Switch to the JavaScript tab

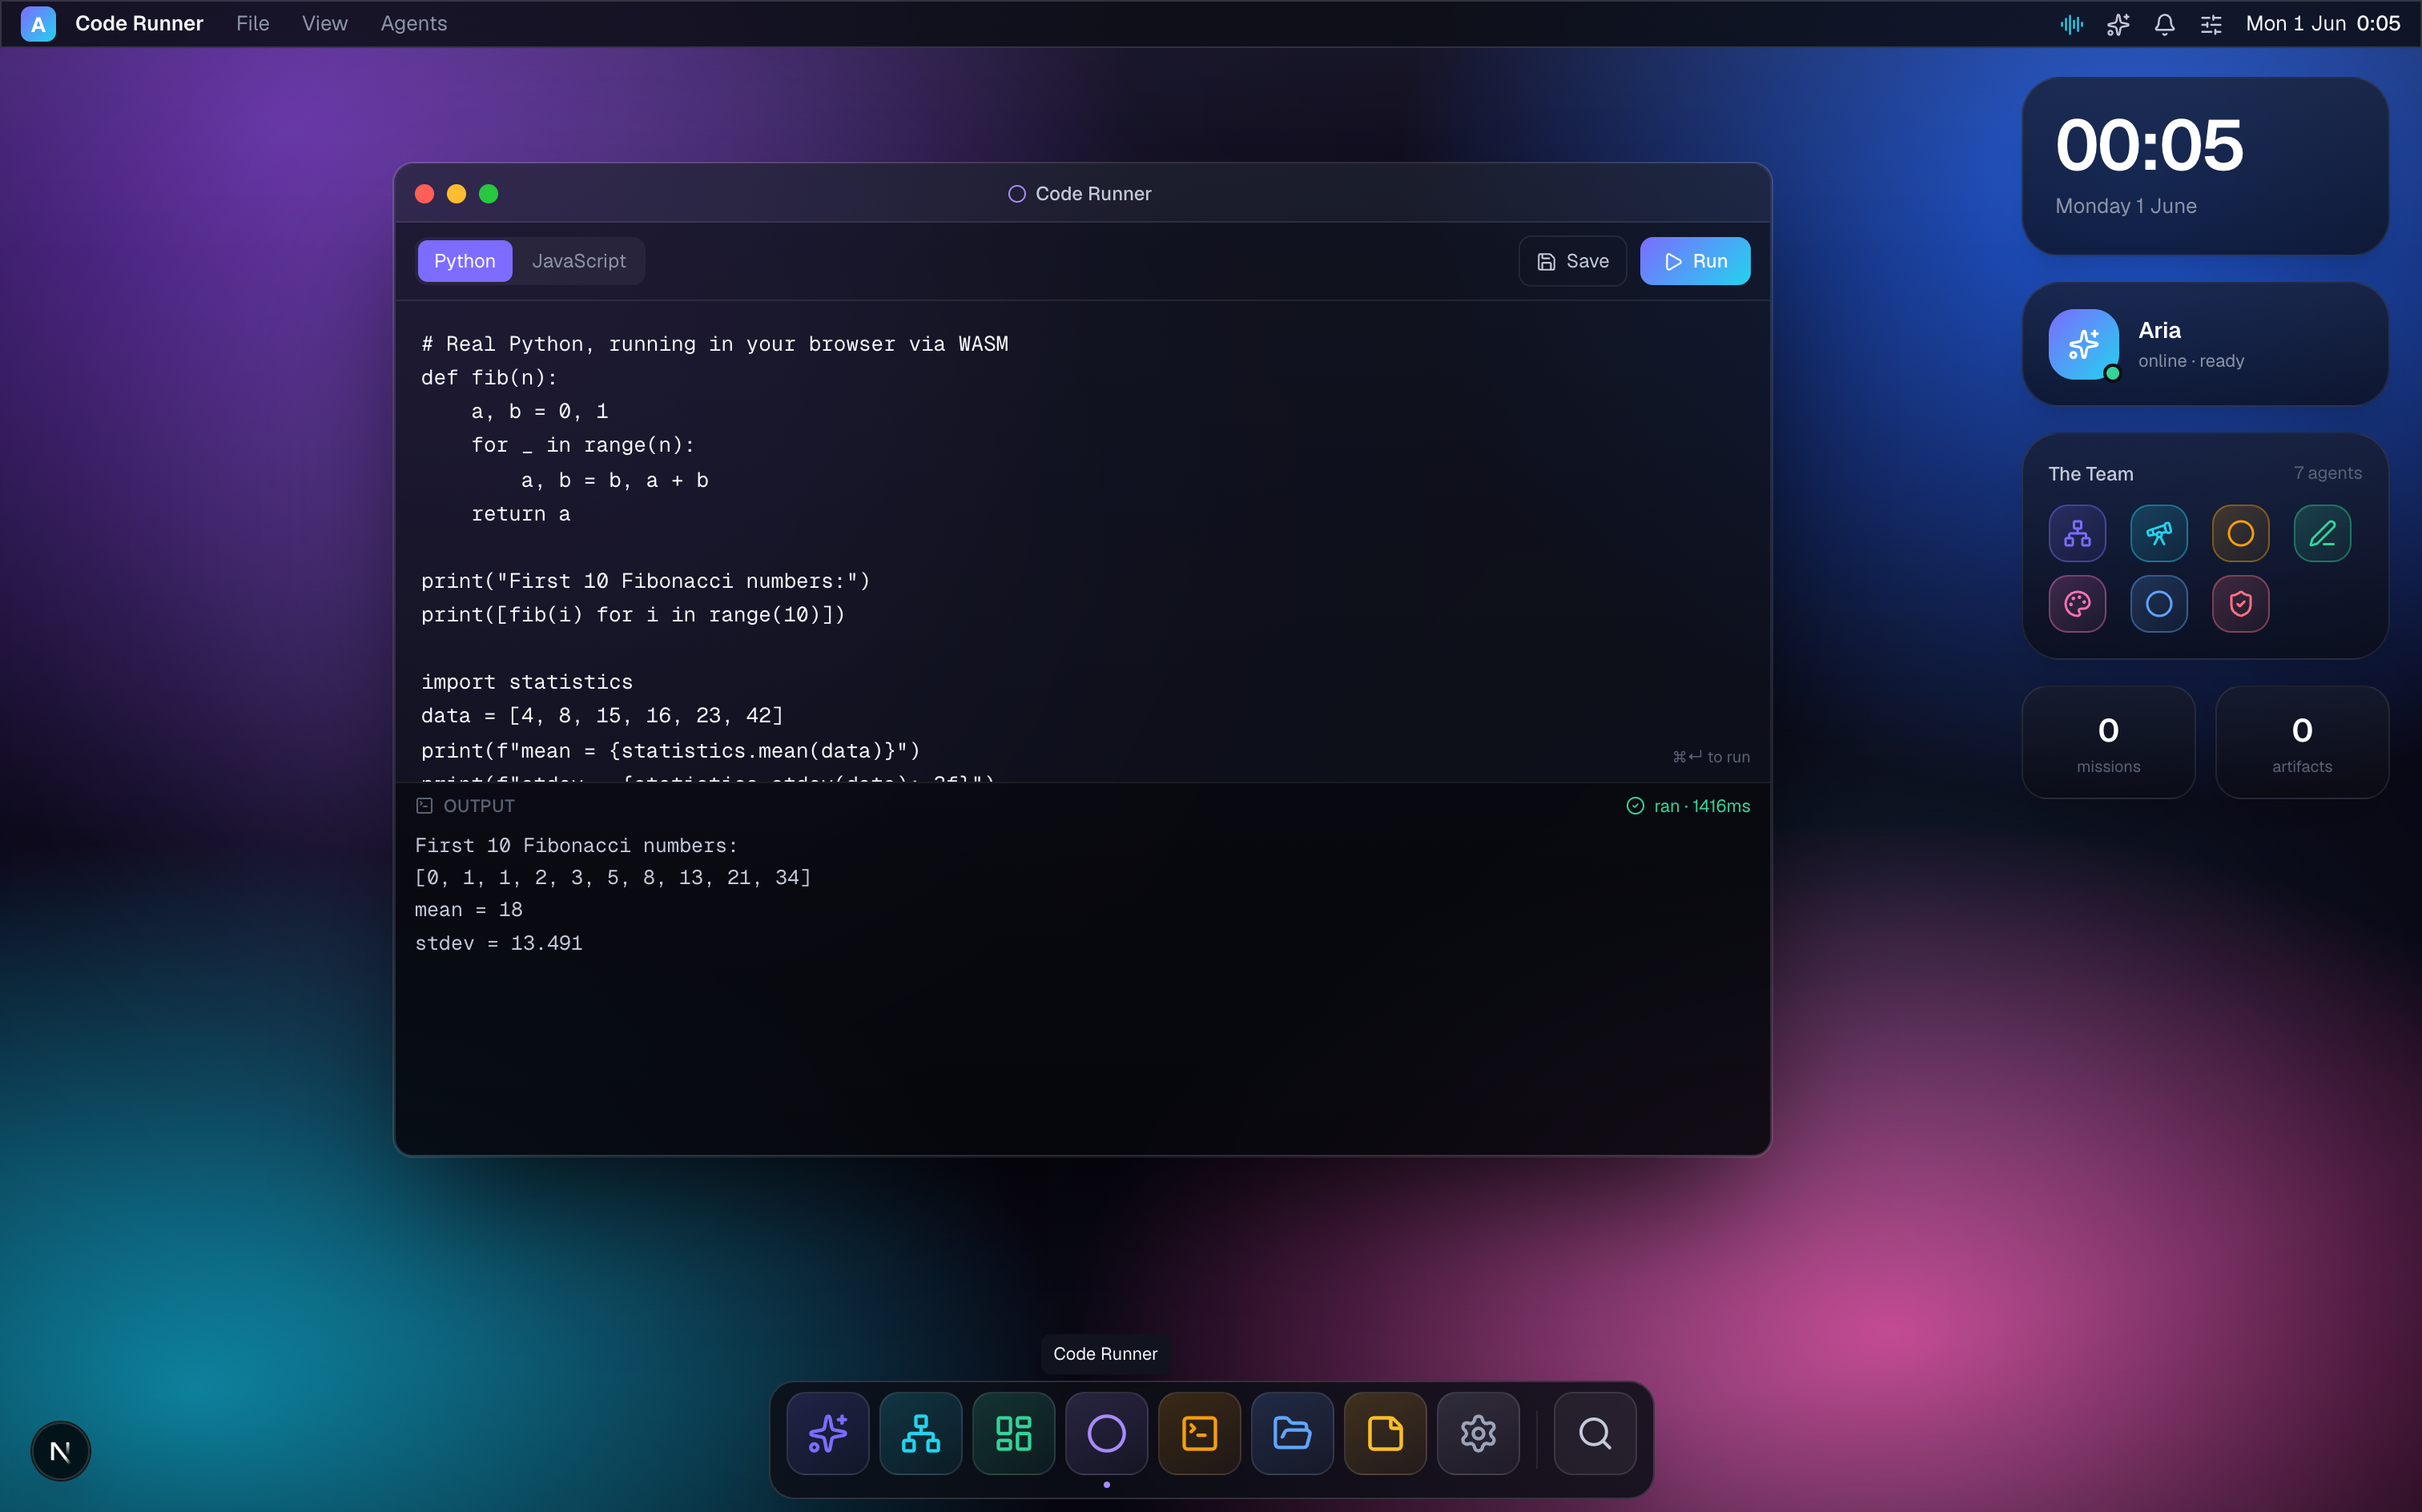coord(579,261)
